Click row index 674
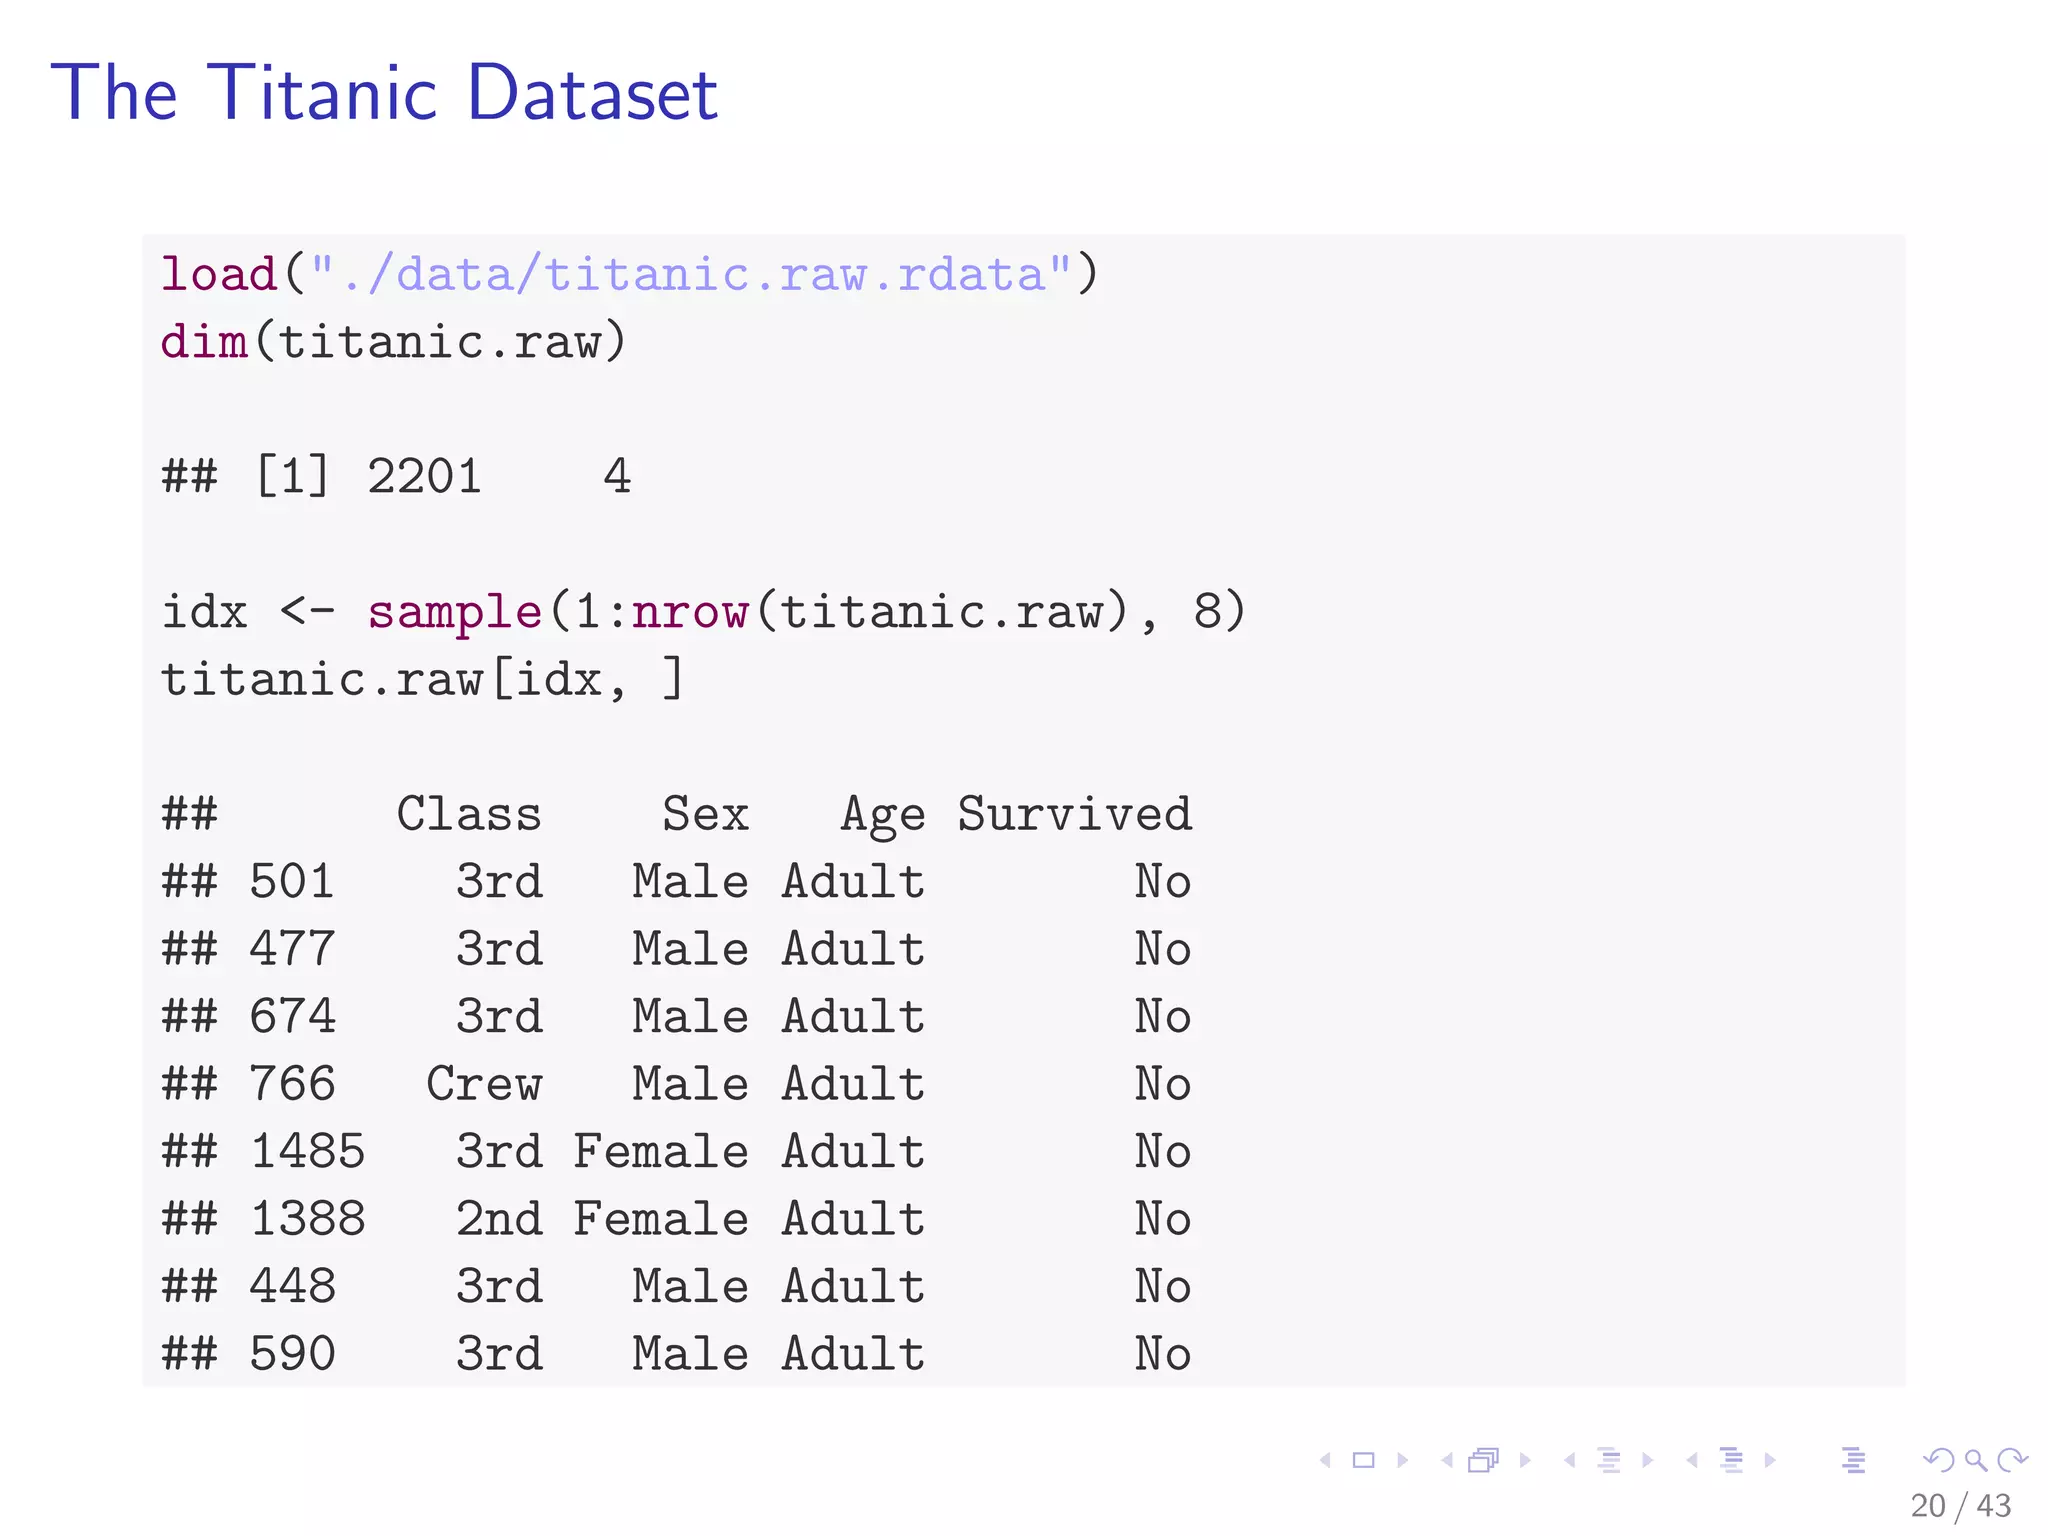Image resolution: width=2048 pixels, height=1536 pixels. 292,1016
